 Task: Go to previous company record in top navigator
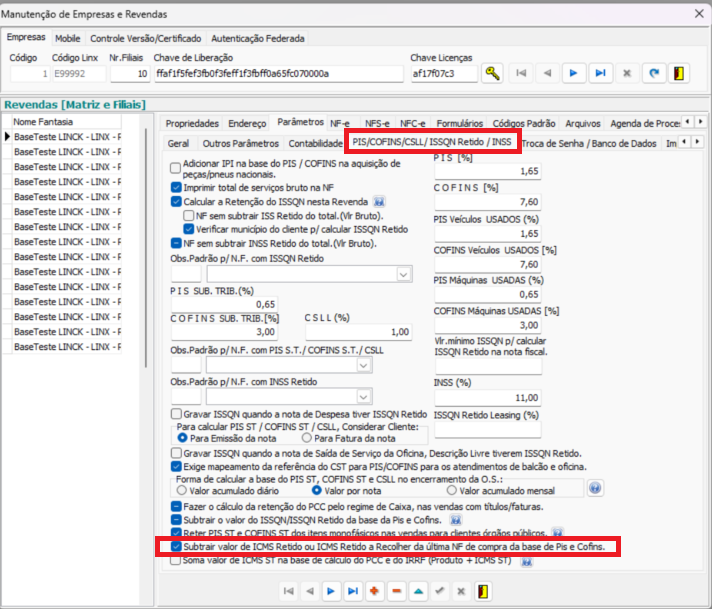coord(547,73)
